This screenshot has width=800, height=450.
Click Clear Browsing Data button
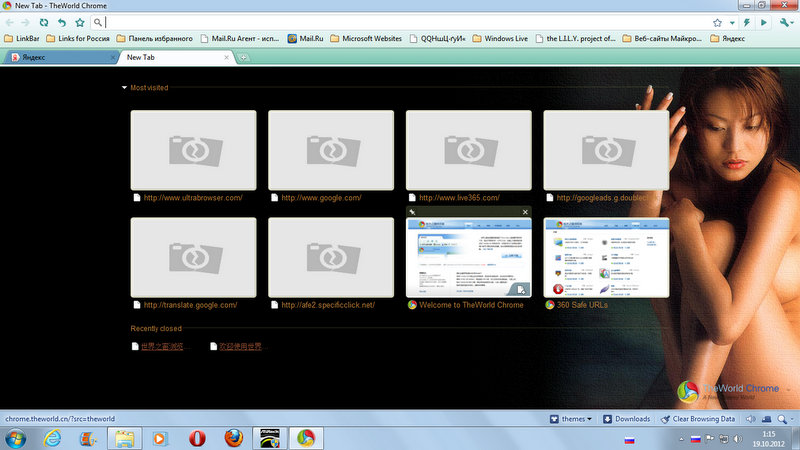coord(698,419)
